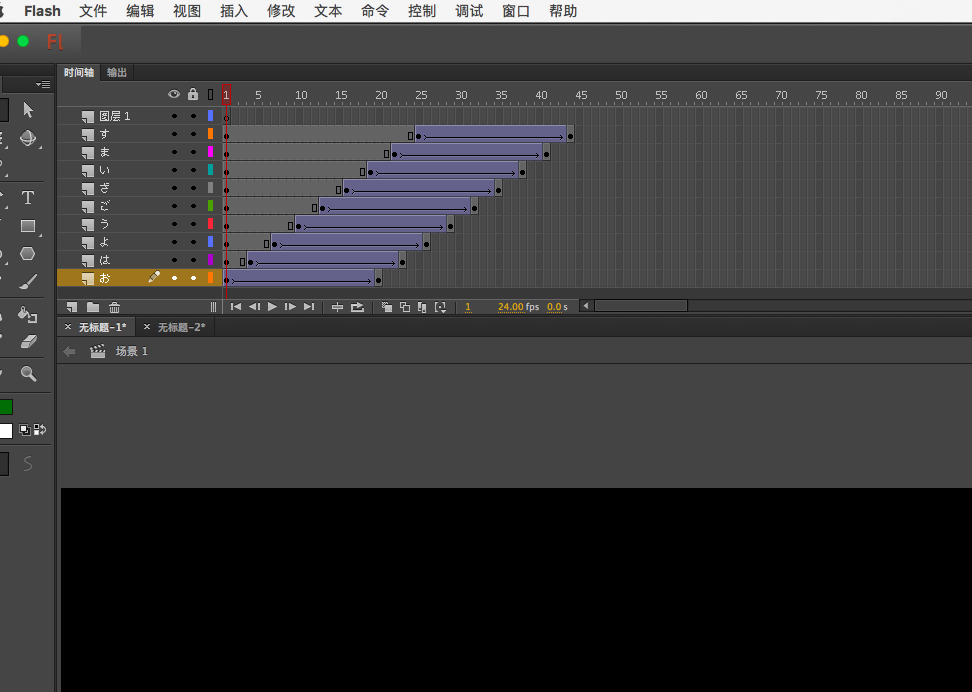Select the PolyStar hexagon tool

[x=28, y=254]
